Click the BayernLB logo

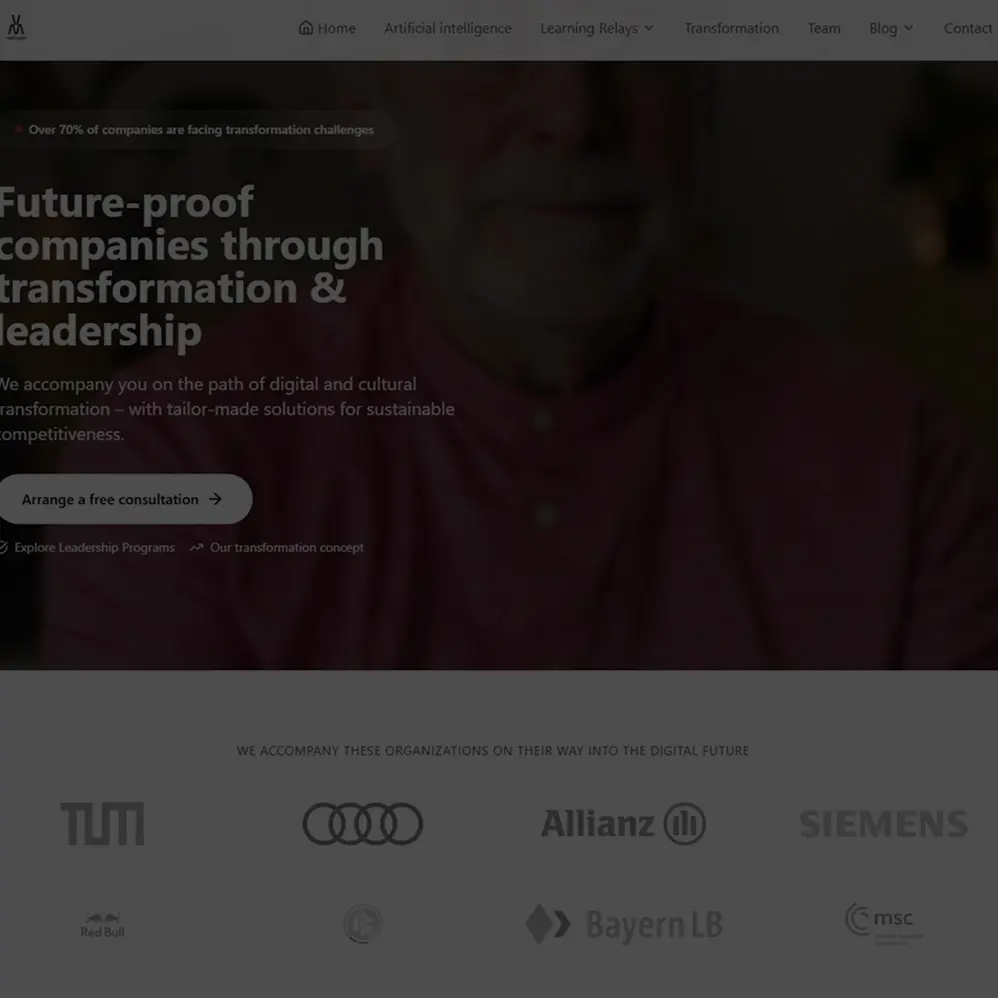623,924
